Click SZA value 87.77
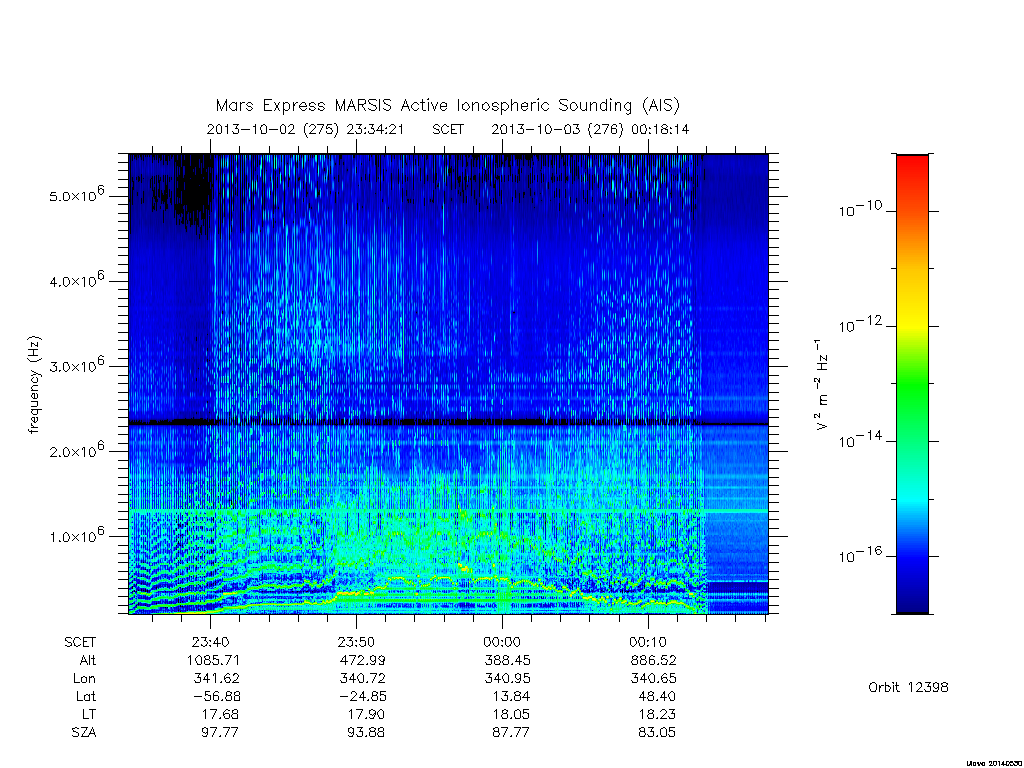Screen dimensions: 1024x768 click(511, 733)
